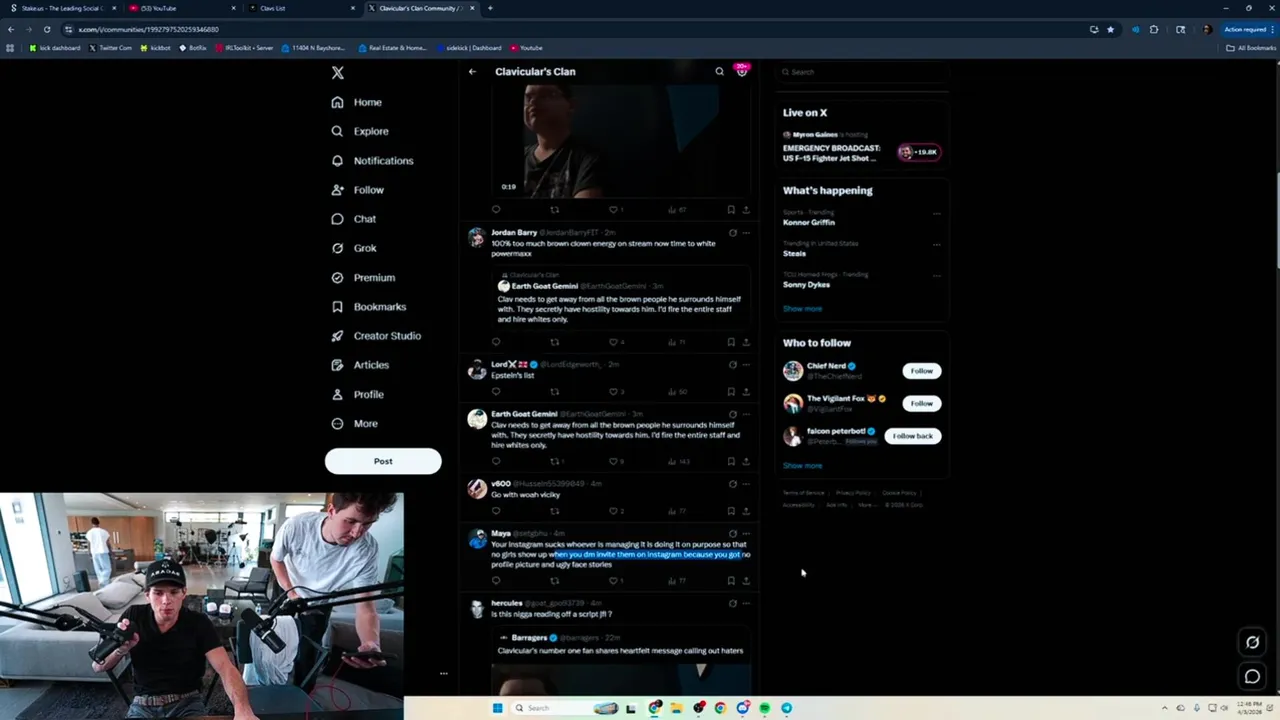Open Steals trending topic
1280x720 pixels.
coord(794,253)
